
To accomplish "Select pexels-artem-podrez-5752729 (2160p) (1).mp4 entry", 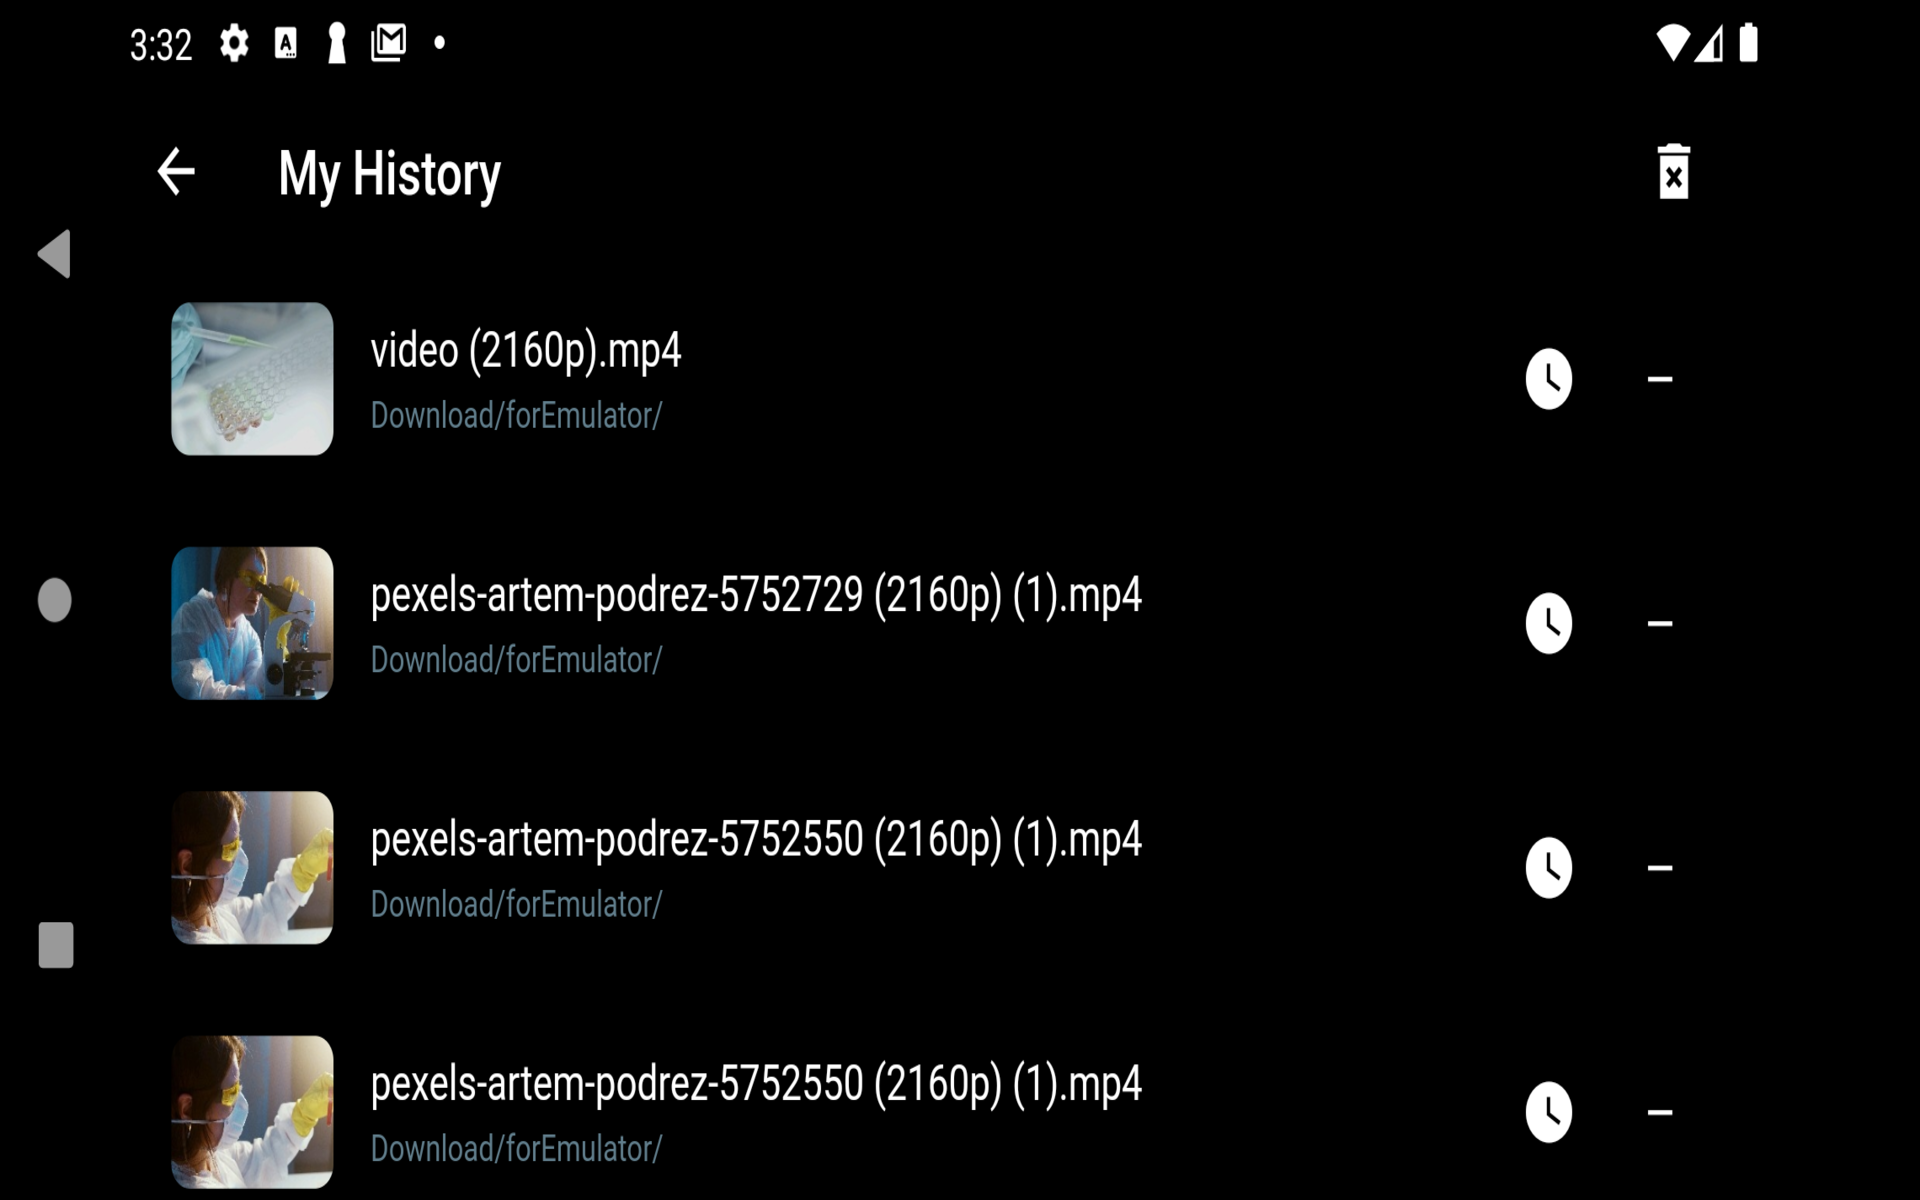I will [756, 596].
